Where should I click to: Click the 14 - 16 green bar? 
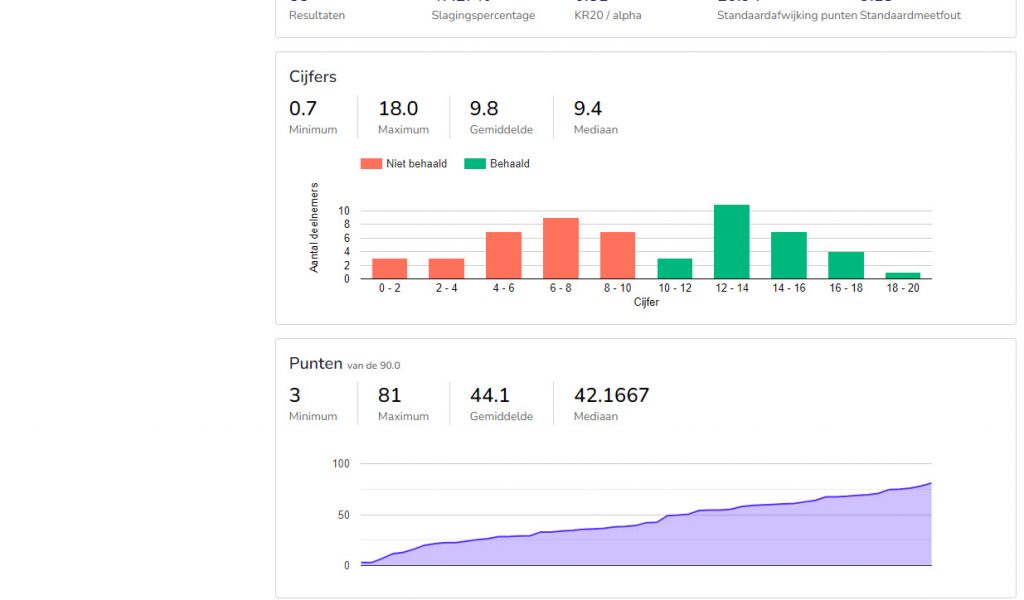tap(789, 255)
